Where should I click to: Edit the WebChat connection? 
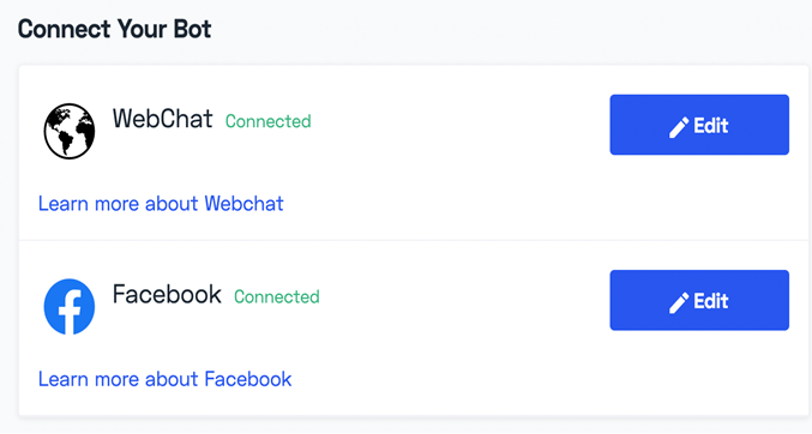coord(699,125)
